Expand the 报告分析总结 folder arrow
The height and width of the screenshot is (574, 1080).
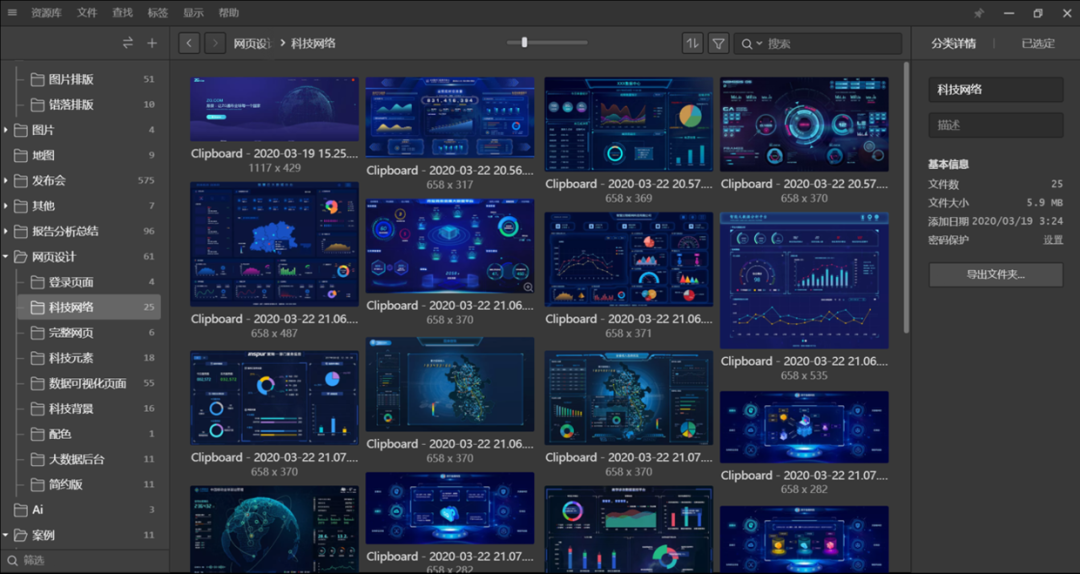pos(6,232)
